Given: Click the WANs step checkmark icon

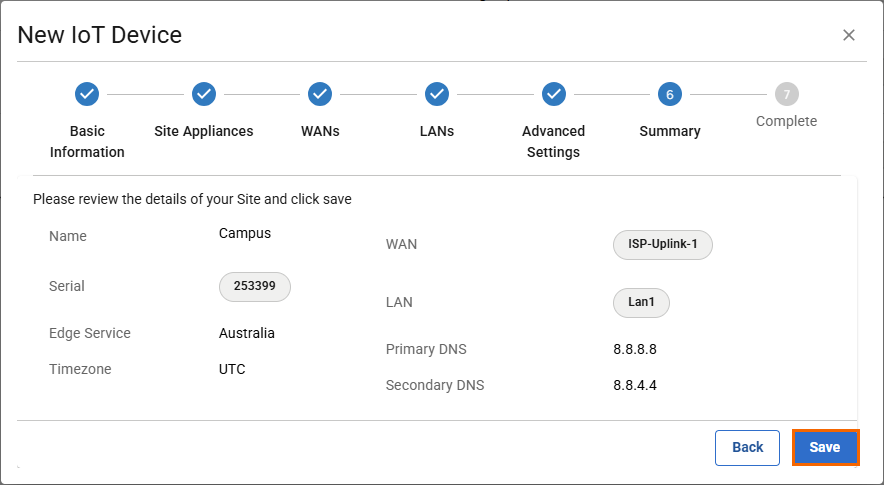Looking at the screenshot, I should tap(320, 94).
